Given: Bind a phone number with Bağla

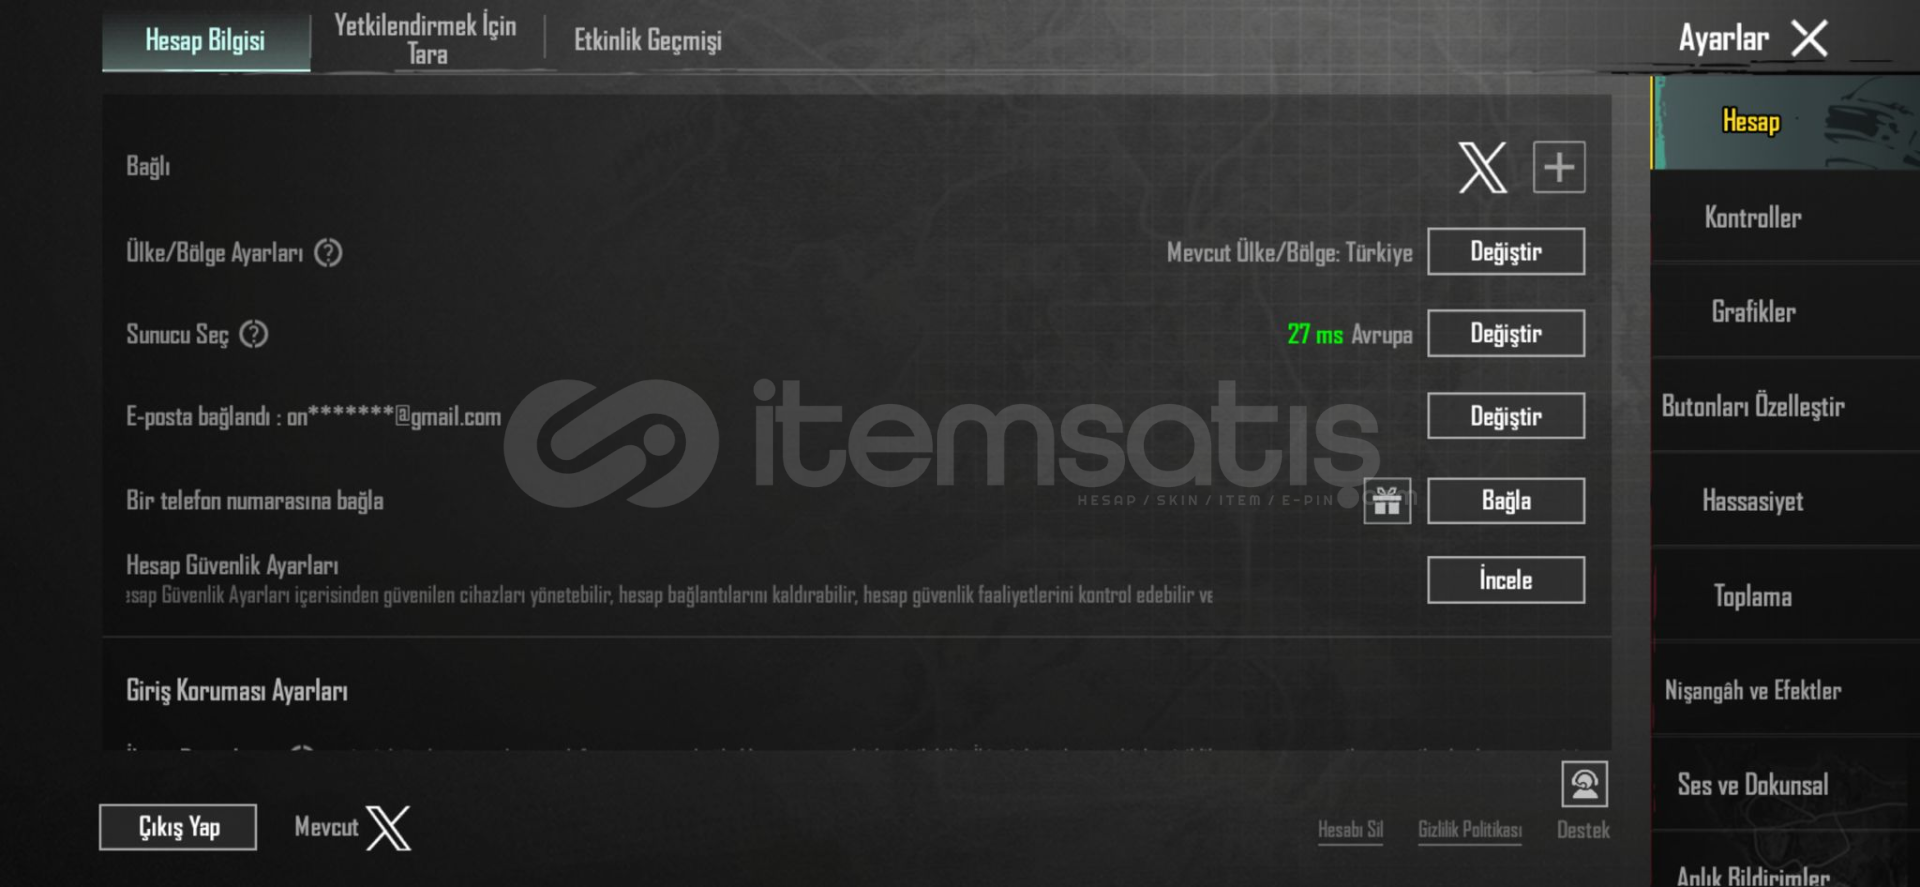Looking at the screenshot, I should click(1505, 501).
